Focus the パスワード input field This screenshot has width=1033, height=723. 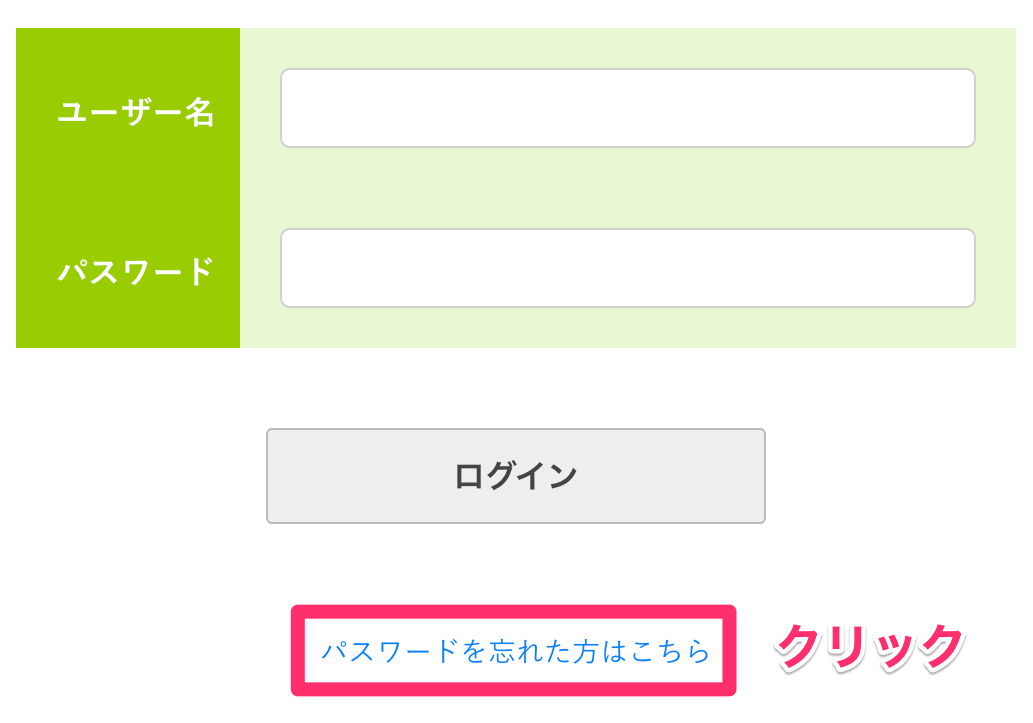click(627, 268)
